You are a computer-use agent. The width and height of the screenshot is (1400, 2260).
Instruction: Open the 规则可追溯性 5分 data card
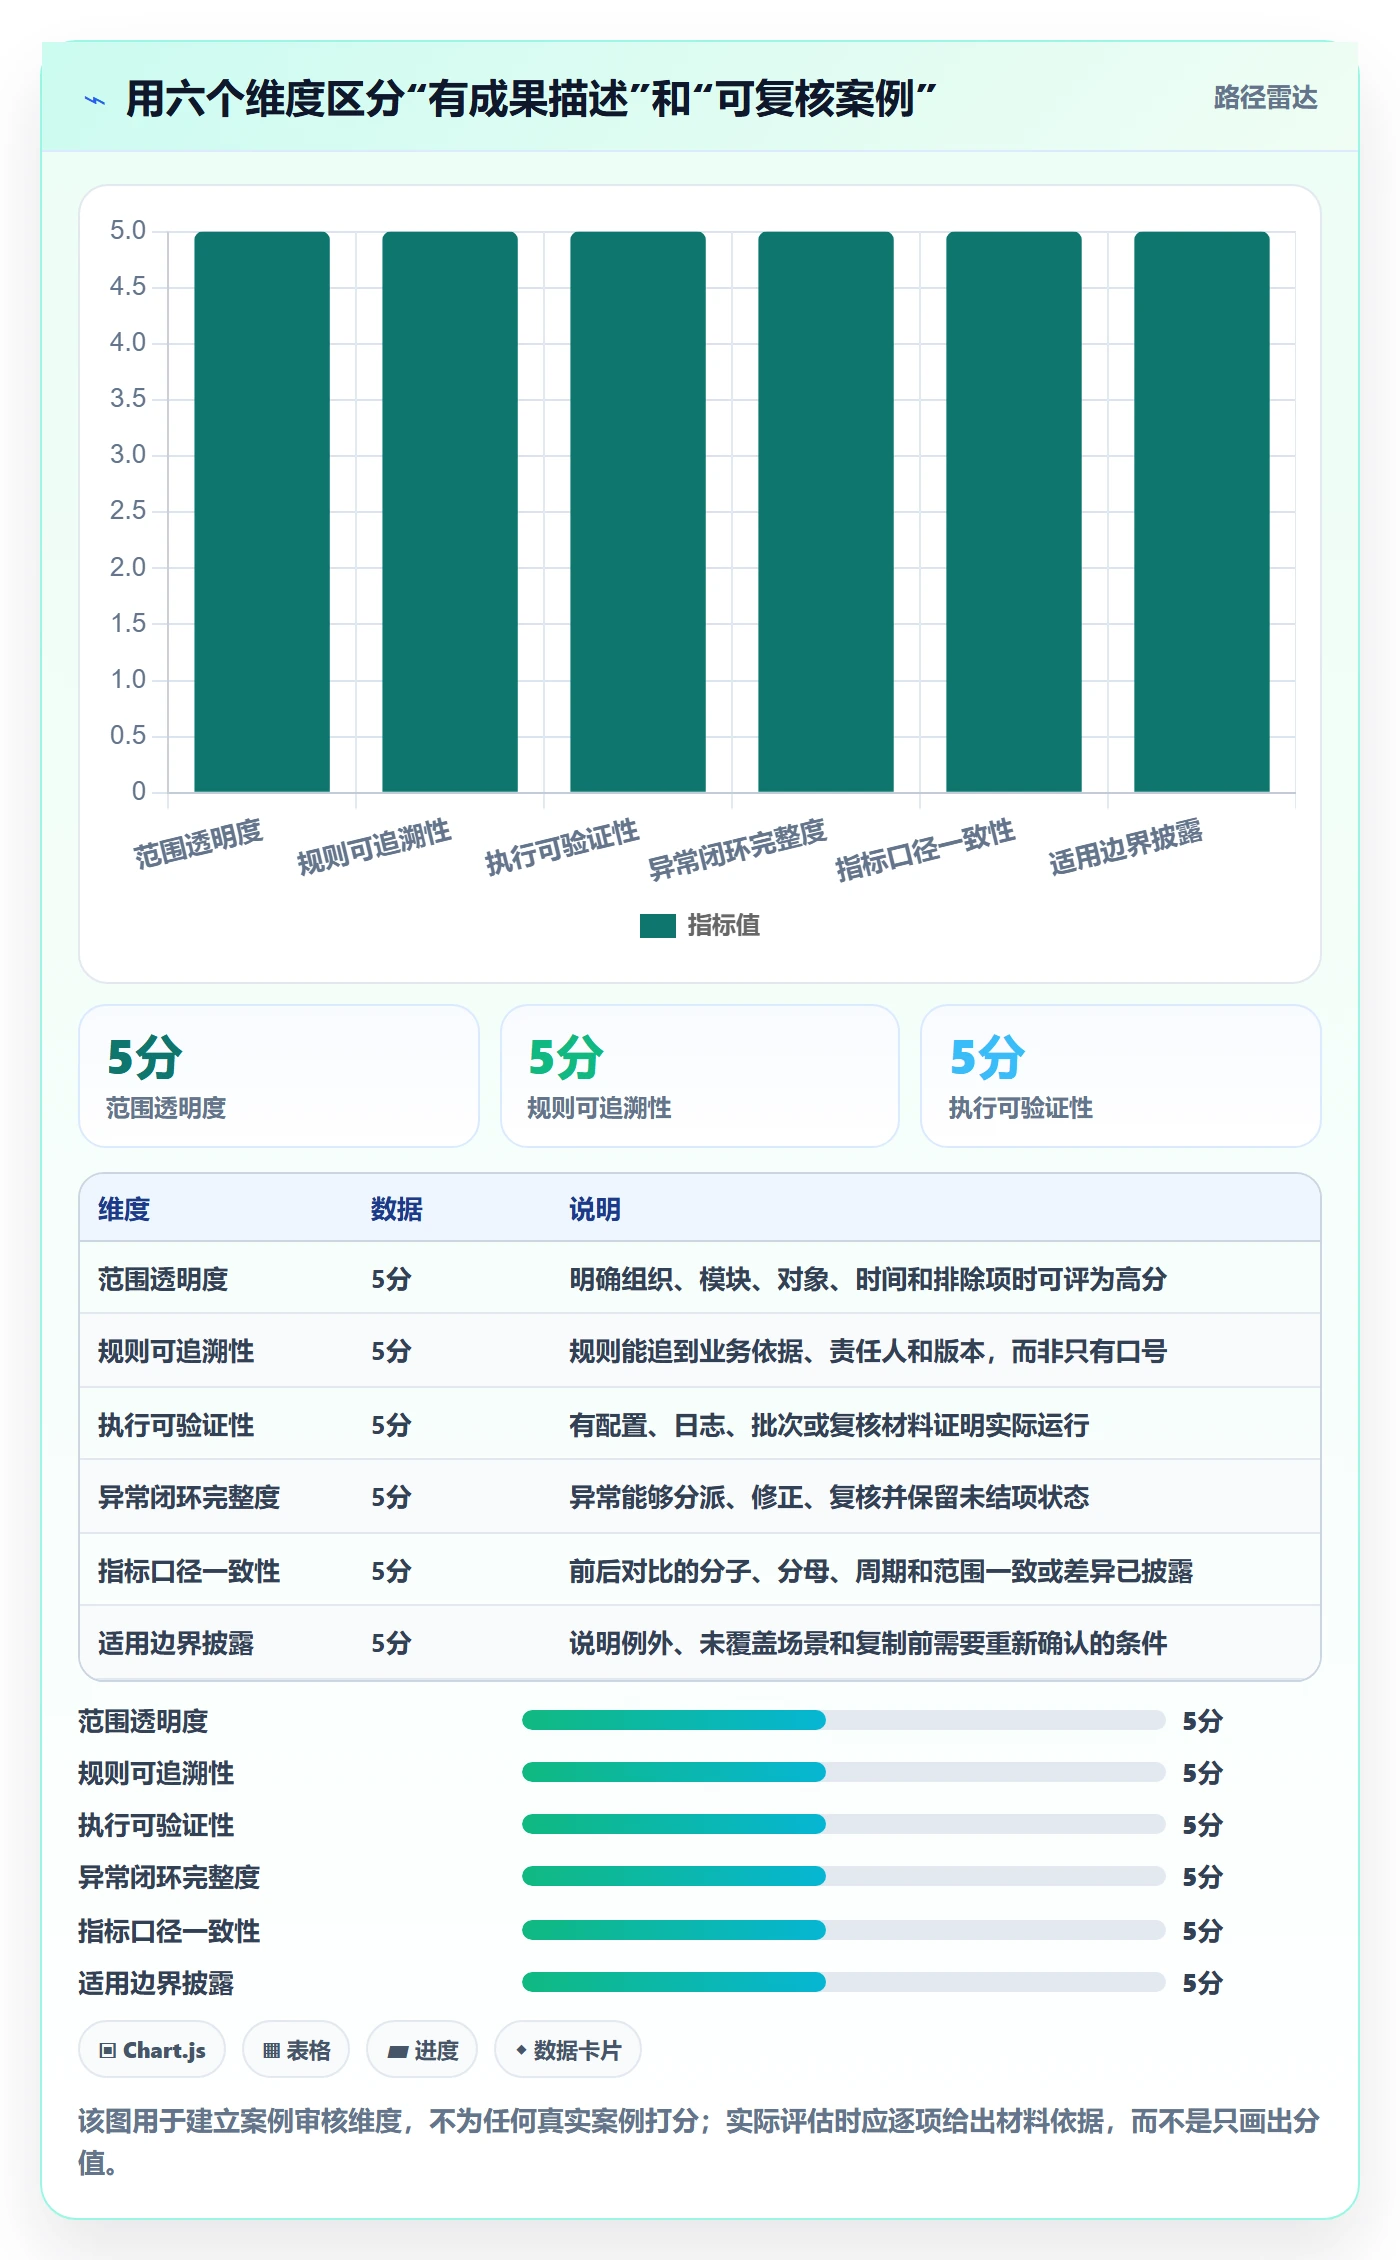700,1076
